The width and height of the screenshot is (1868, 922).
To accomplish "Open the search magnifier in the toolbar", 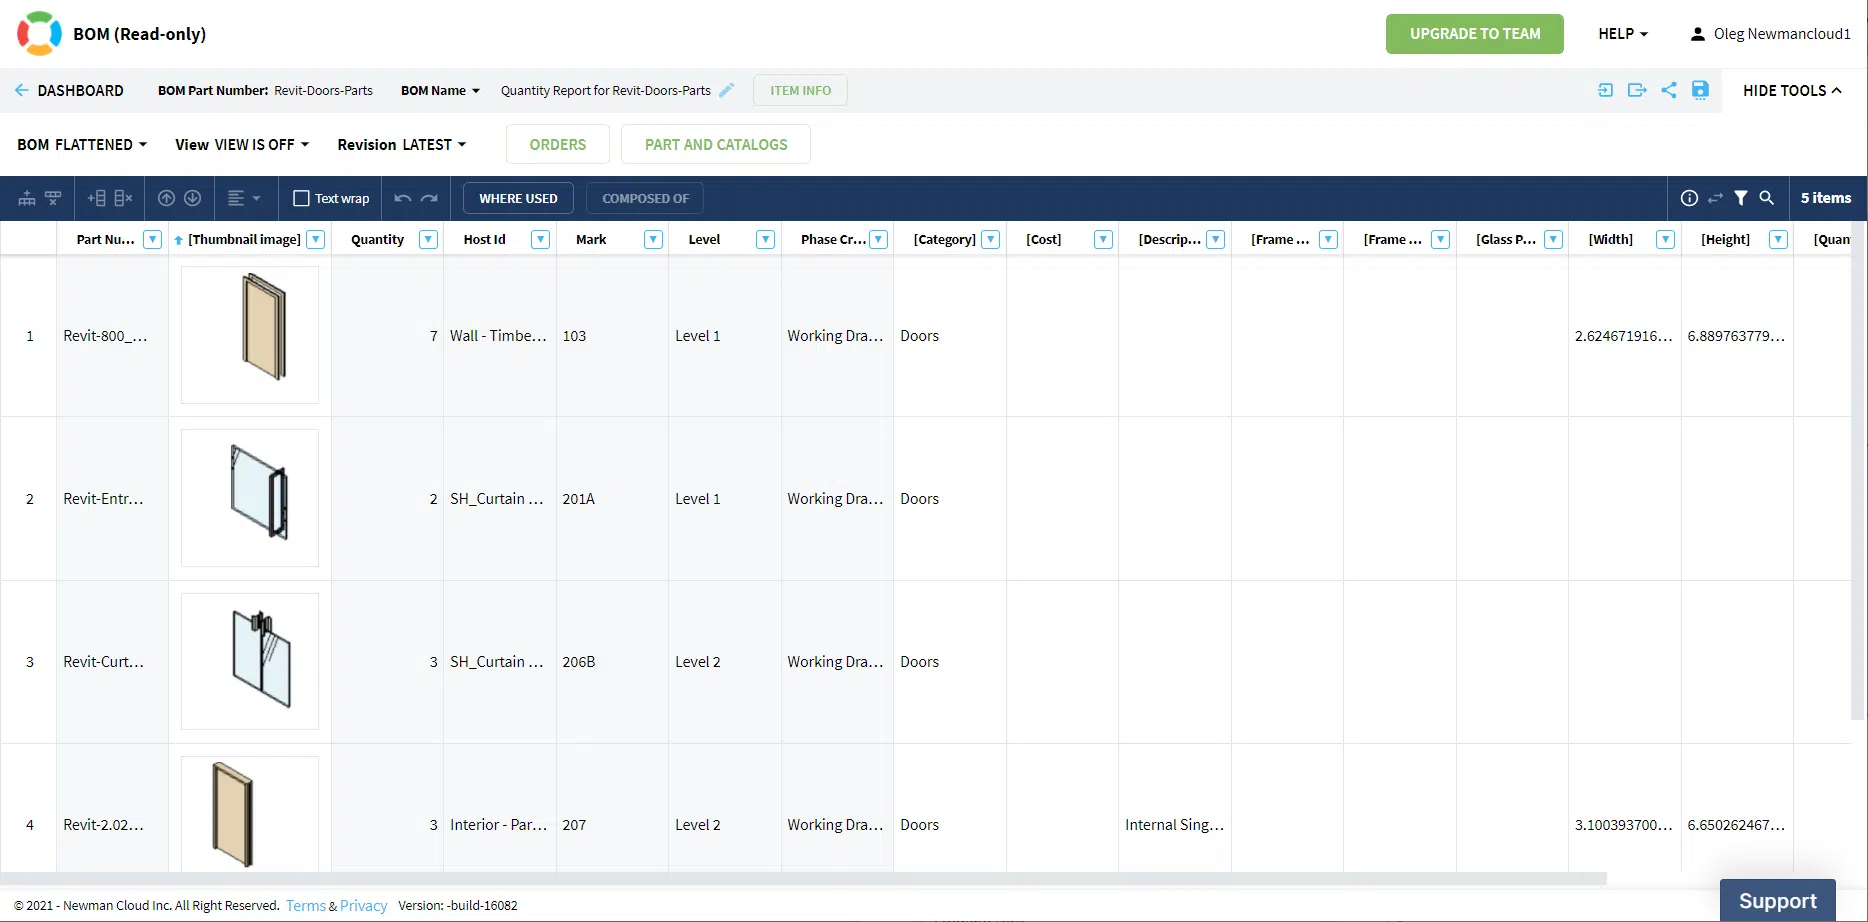I will click(1767, 198).
